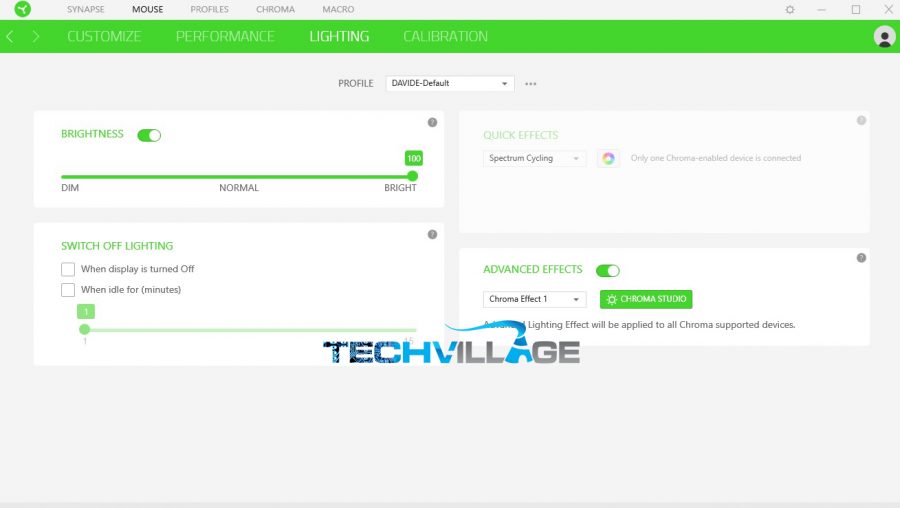
Task: Maximize the Razer Synapse window
Action: click(x=856, y=9)
